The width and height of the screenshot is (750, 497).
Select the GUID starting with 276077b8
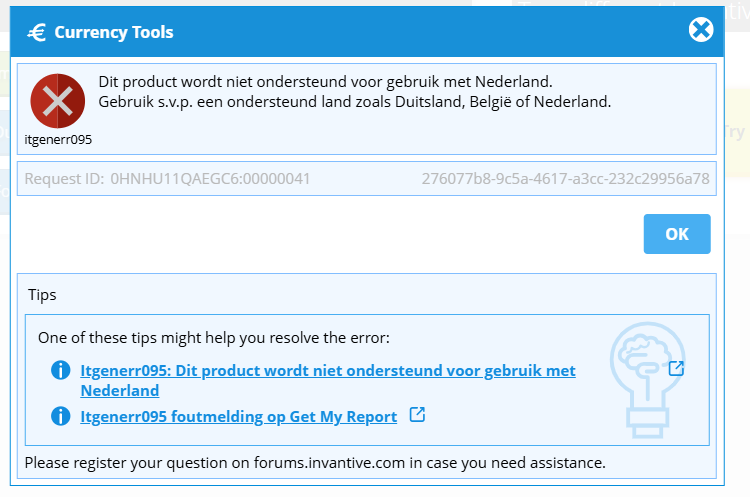click(565, 179)
